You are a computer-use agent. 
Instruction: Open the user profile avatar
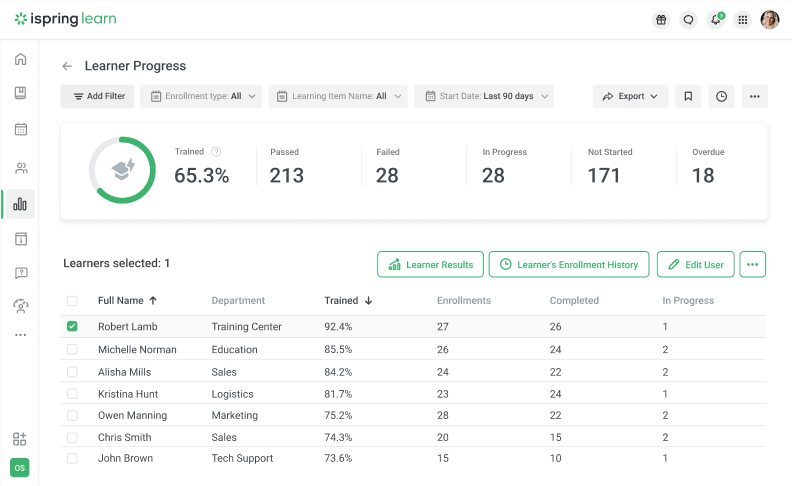click(x=770, y=20)
